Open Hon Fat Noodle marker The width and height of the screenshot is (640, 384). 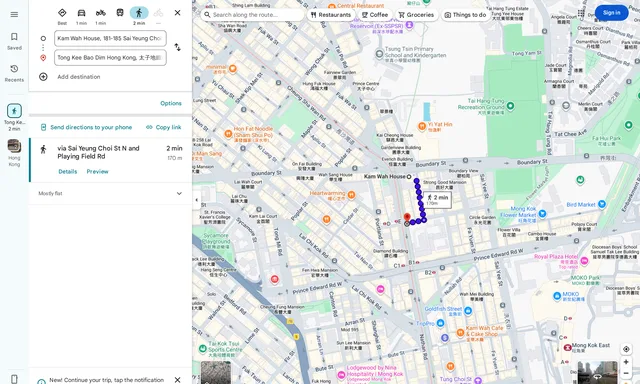229,133
